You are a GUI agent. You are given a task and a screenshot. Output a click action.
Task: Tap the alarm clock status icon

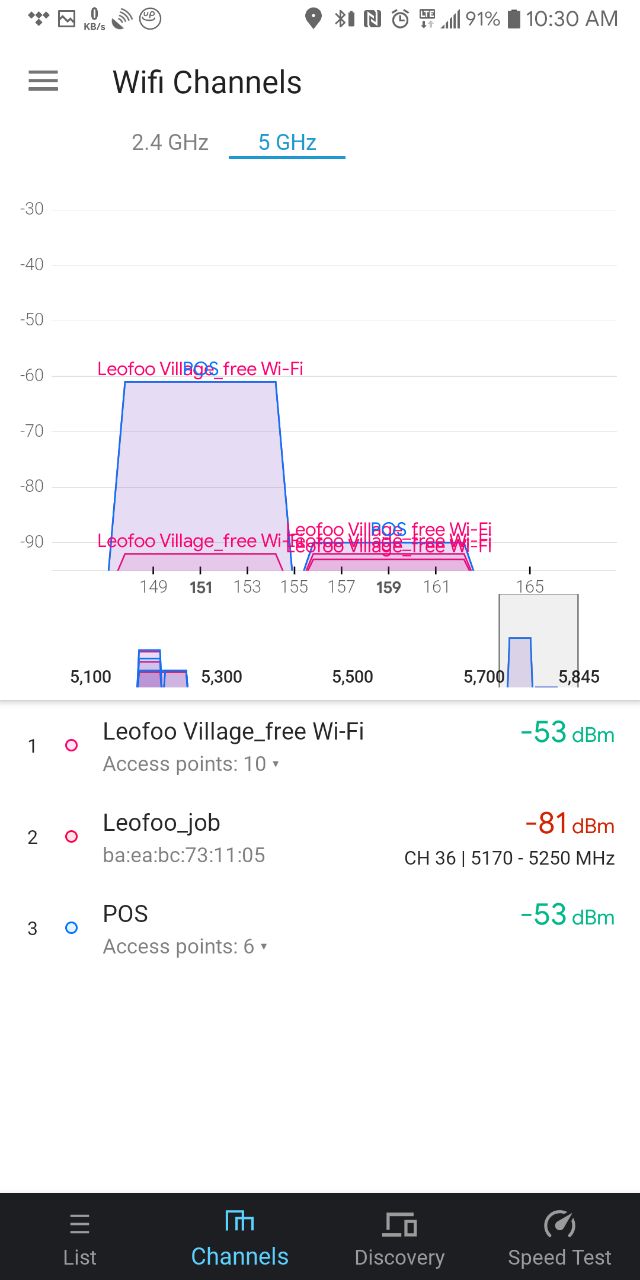tap(400, 18)
